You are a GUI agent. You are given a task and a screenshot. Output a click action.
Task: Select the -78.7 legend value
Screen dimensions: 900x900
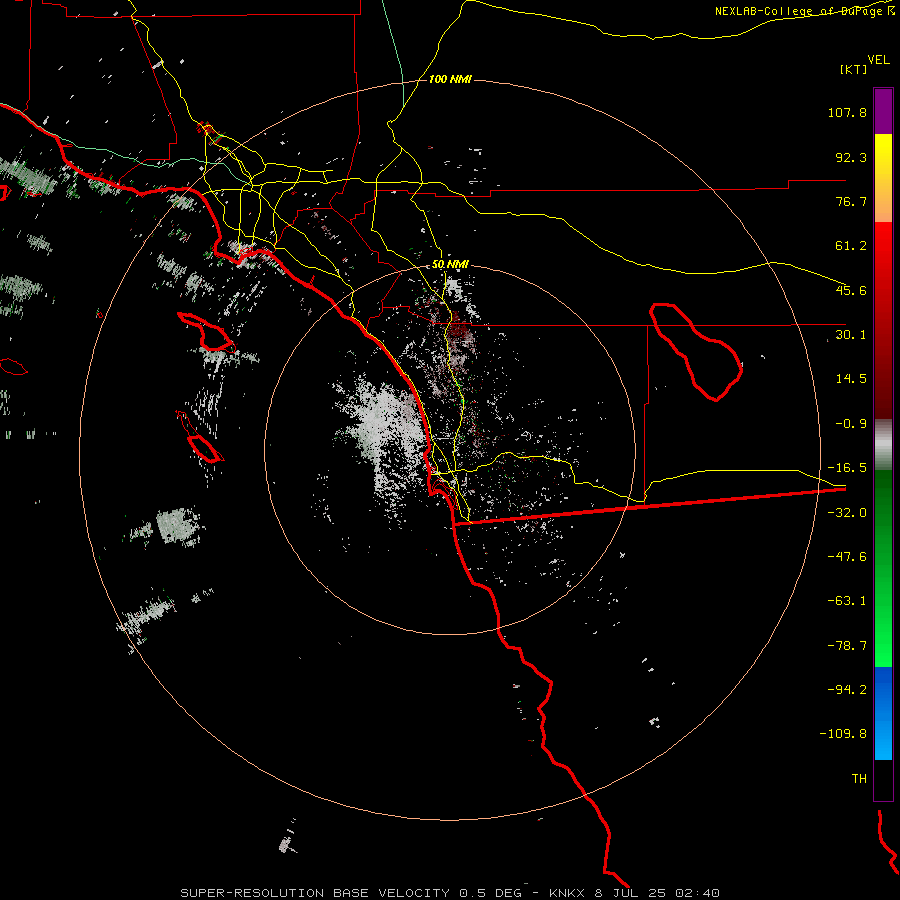(847, 645)
